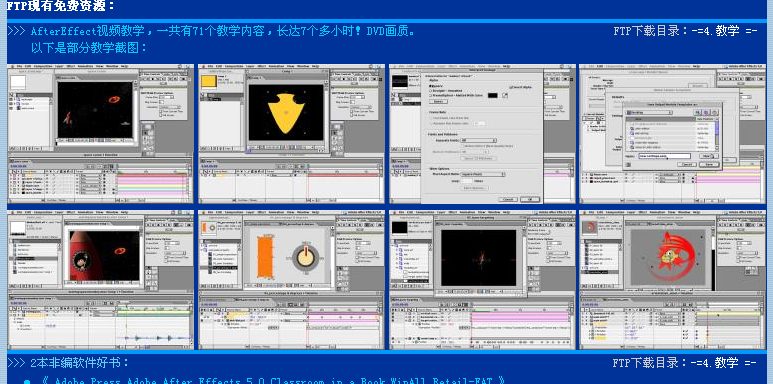This screenshot has height=384, width=773.
Task: Click the yellow comp thumbnail in project panel
Action: pos(210,81)
